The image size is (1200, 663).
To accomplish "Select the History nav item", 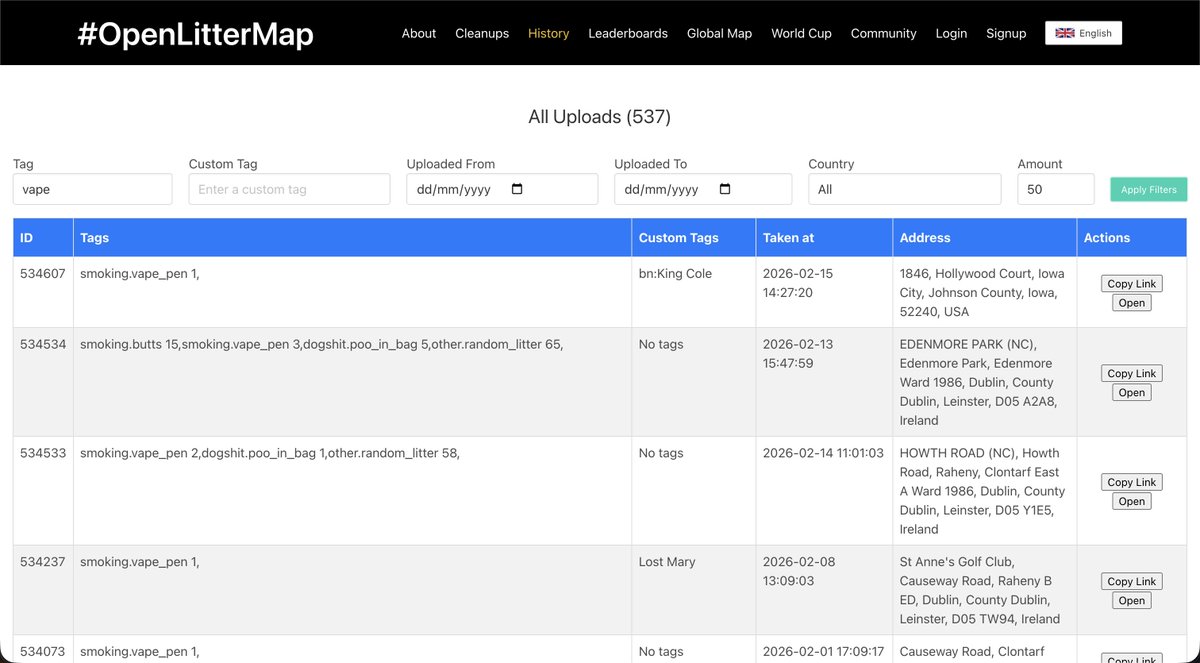I will (x=549, y=33).
